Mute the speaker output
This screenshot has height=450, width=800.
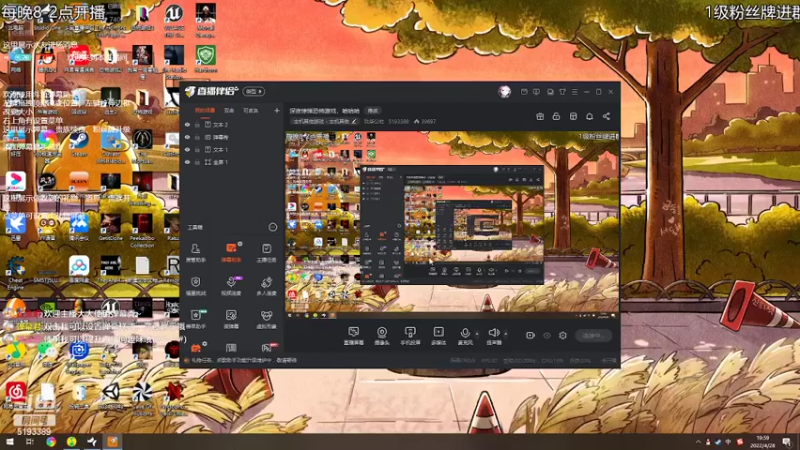tap(494, 336)
